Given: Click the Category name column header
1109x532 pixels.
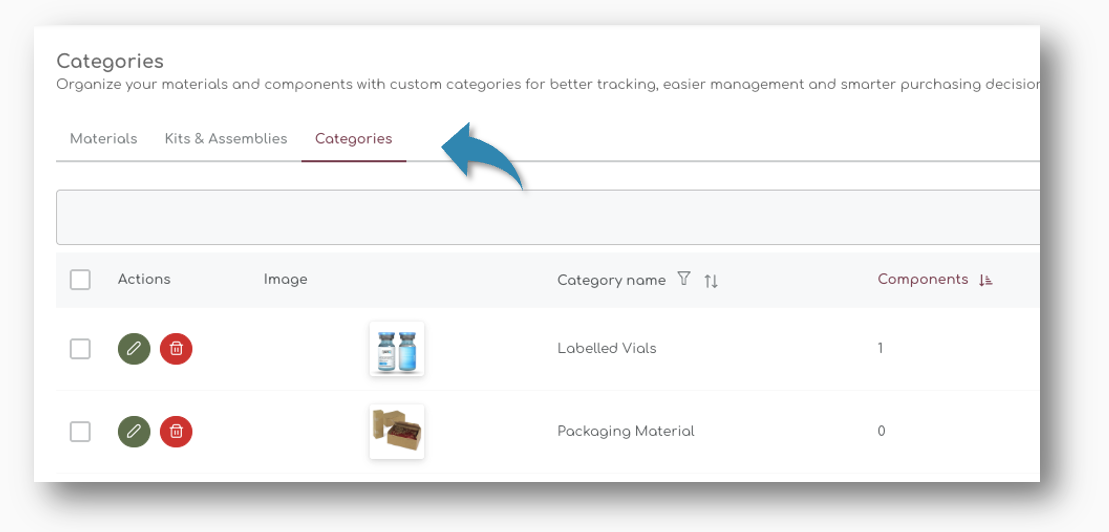Looking at the screenshot, I should tap(611, 281).
